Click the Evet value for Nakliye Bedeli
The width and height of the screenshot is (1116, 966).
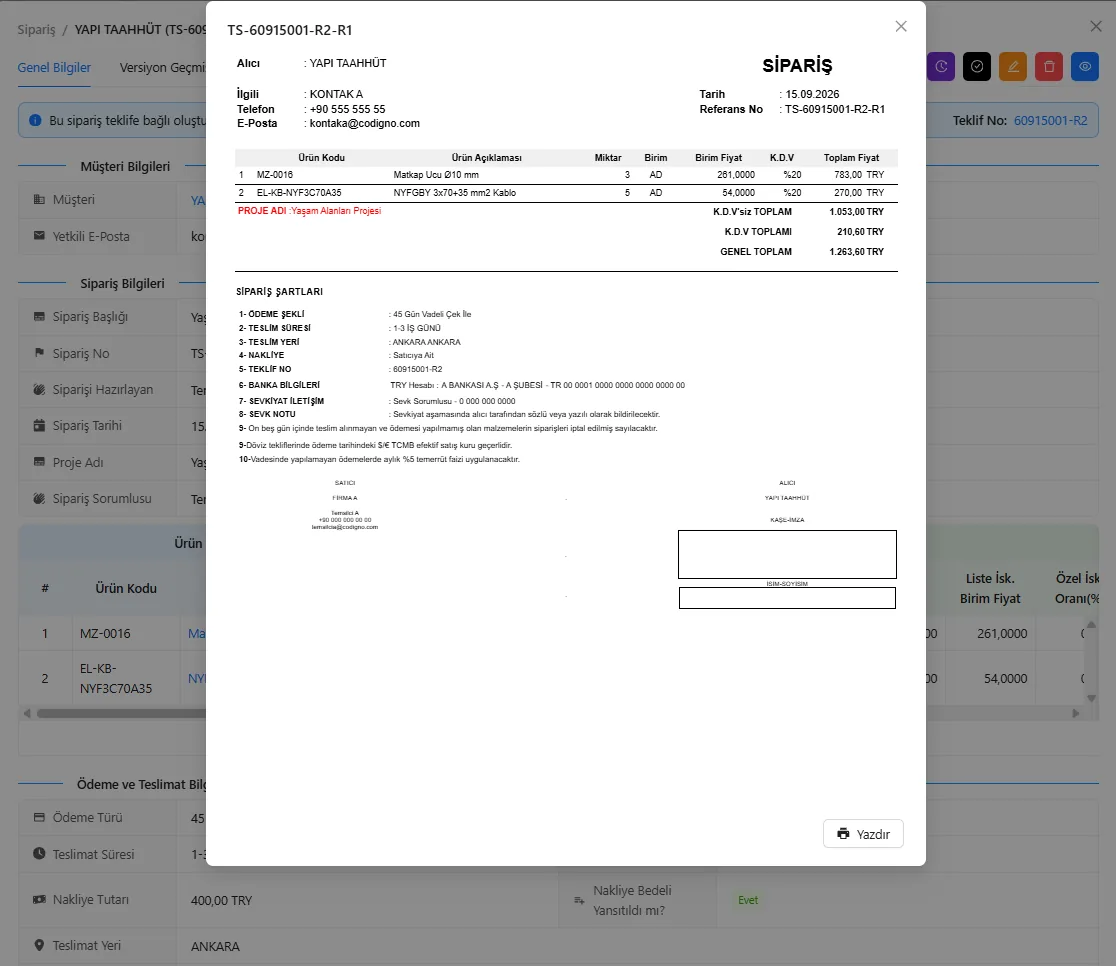tap(748, 901)
